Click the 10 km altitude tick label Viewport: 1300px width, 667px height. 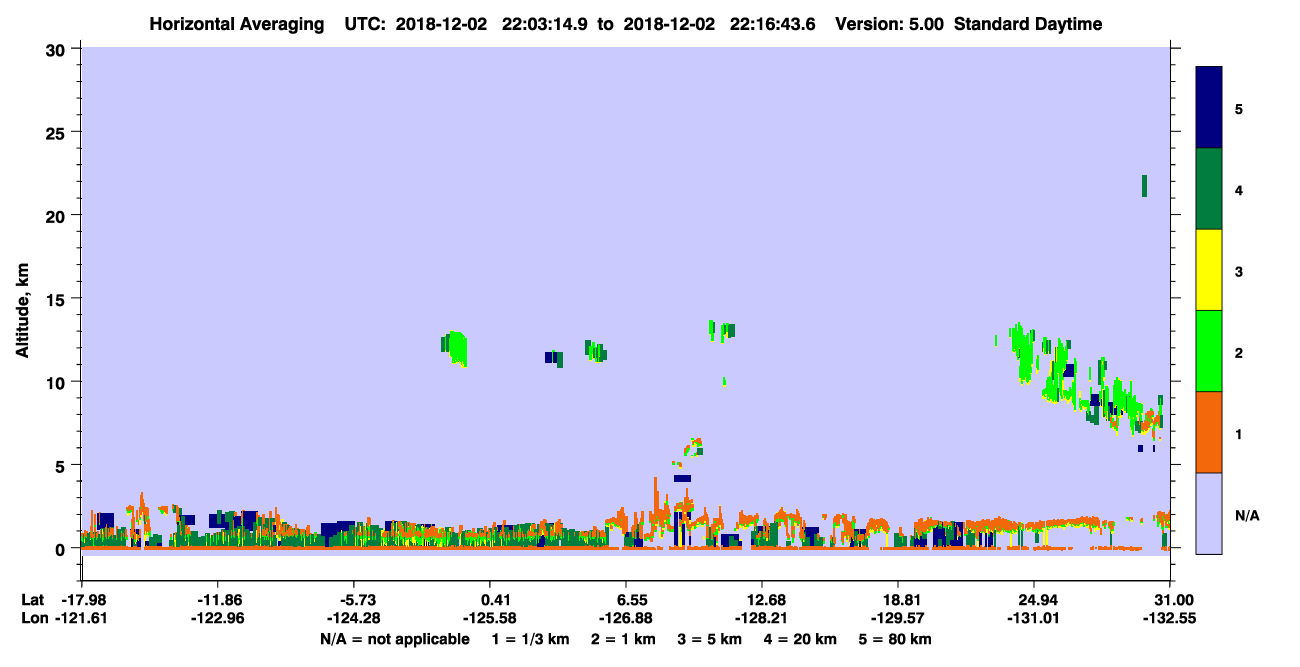tap(57, 382)
